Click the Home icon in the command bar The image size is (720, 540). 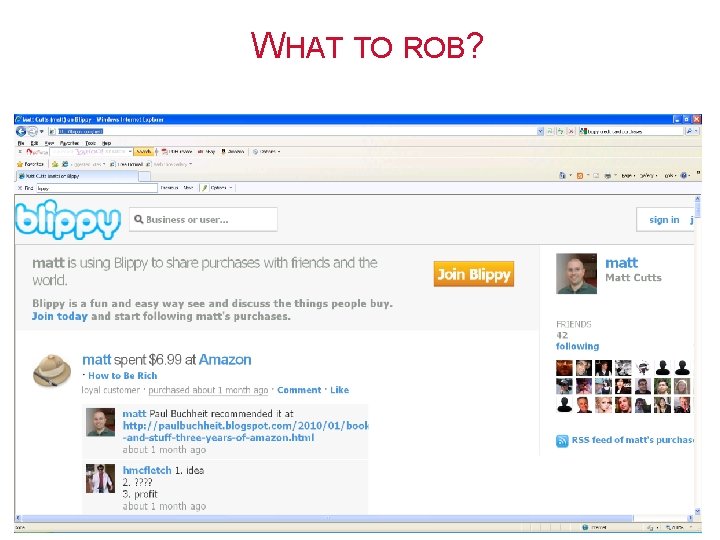(562, 175)
